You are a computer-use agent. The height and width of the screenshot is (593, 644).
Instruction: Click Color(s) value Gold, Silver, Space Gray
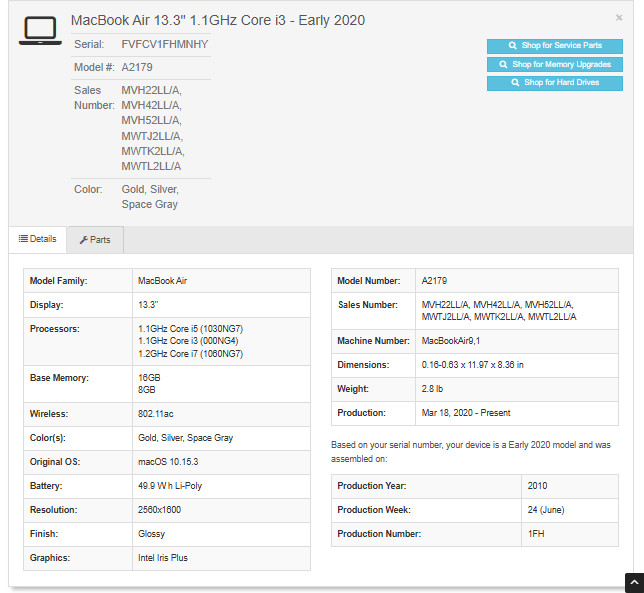[x=185, y=438]
